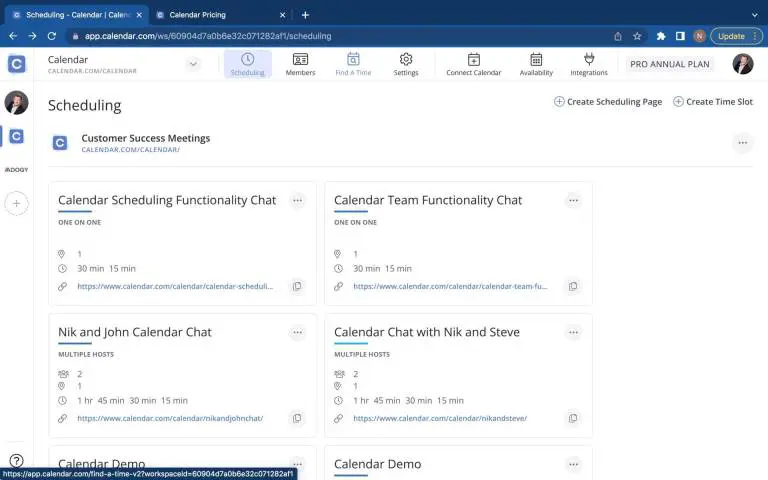The height and width of the screenshot is (480, 768).
Task: Open the profile avatar in top right
Action: tap(743, 64)
